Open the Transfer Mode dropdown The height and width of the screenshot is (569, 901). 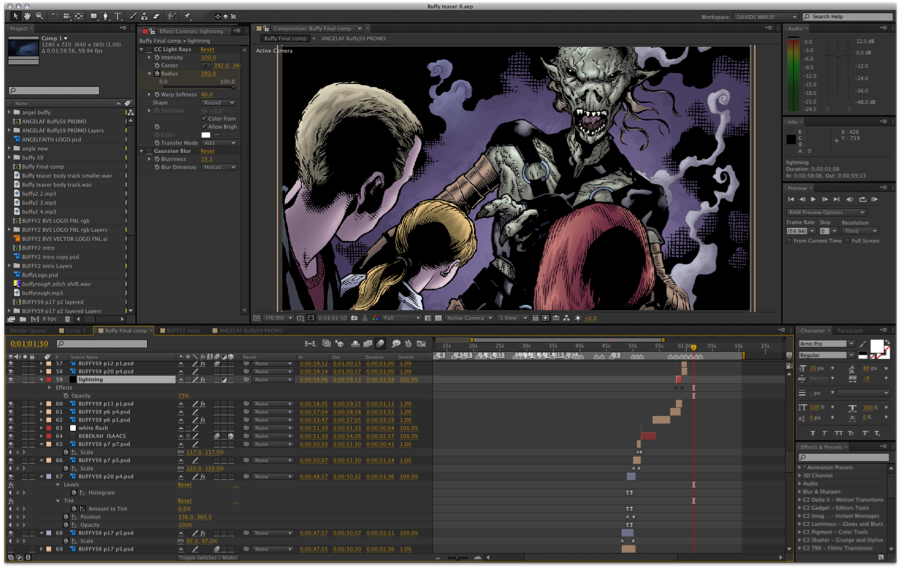219,142
